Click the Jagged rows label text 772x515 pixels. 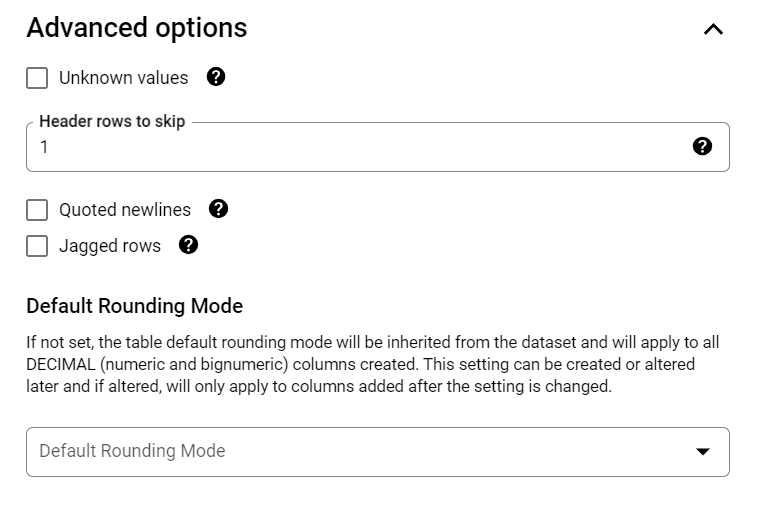coord(110,246)
